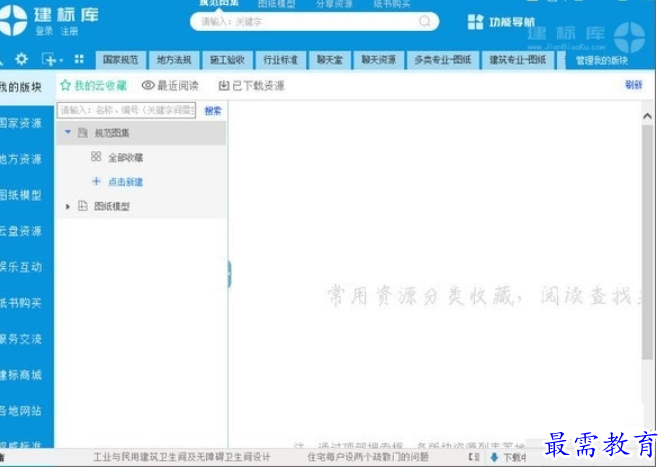The image size is (666, 476).
Task: Open the 建筑专业-图纸 tab
Action: 517,60
